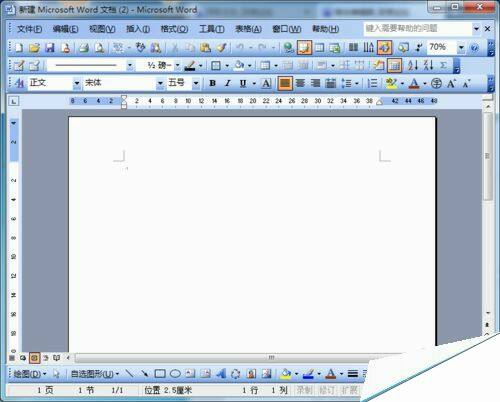Open the line style dropdown
Screen dimensions: 500x402
130,65
